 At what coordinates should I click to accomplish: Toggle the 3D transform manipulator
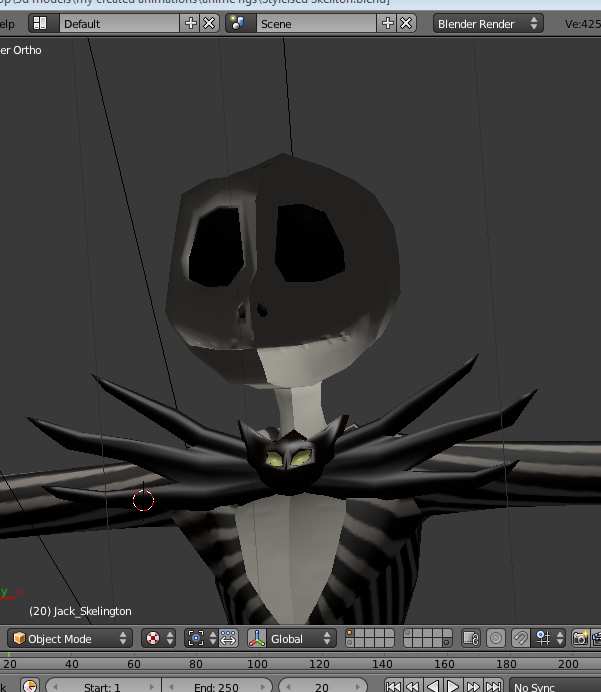click(x=256, y=639)
